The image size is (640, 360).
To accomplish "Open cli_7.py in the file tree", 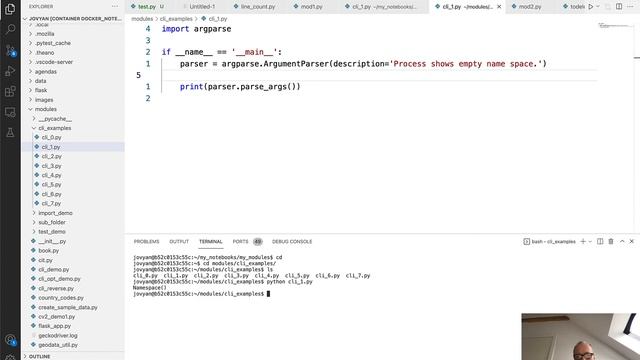I will pos(51,203).
